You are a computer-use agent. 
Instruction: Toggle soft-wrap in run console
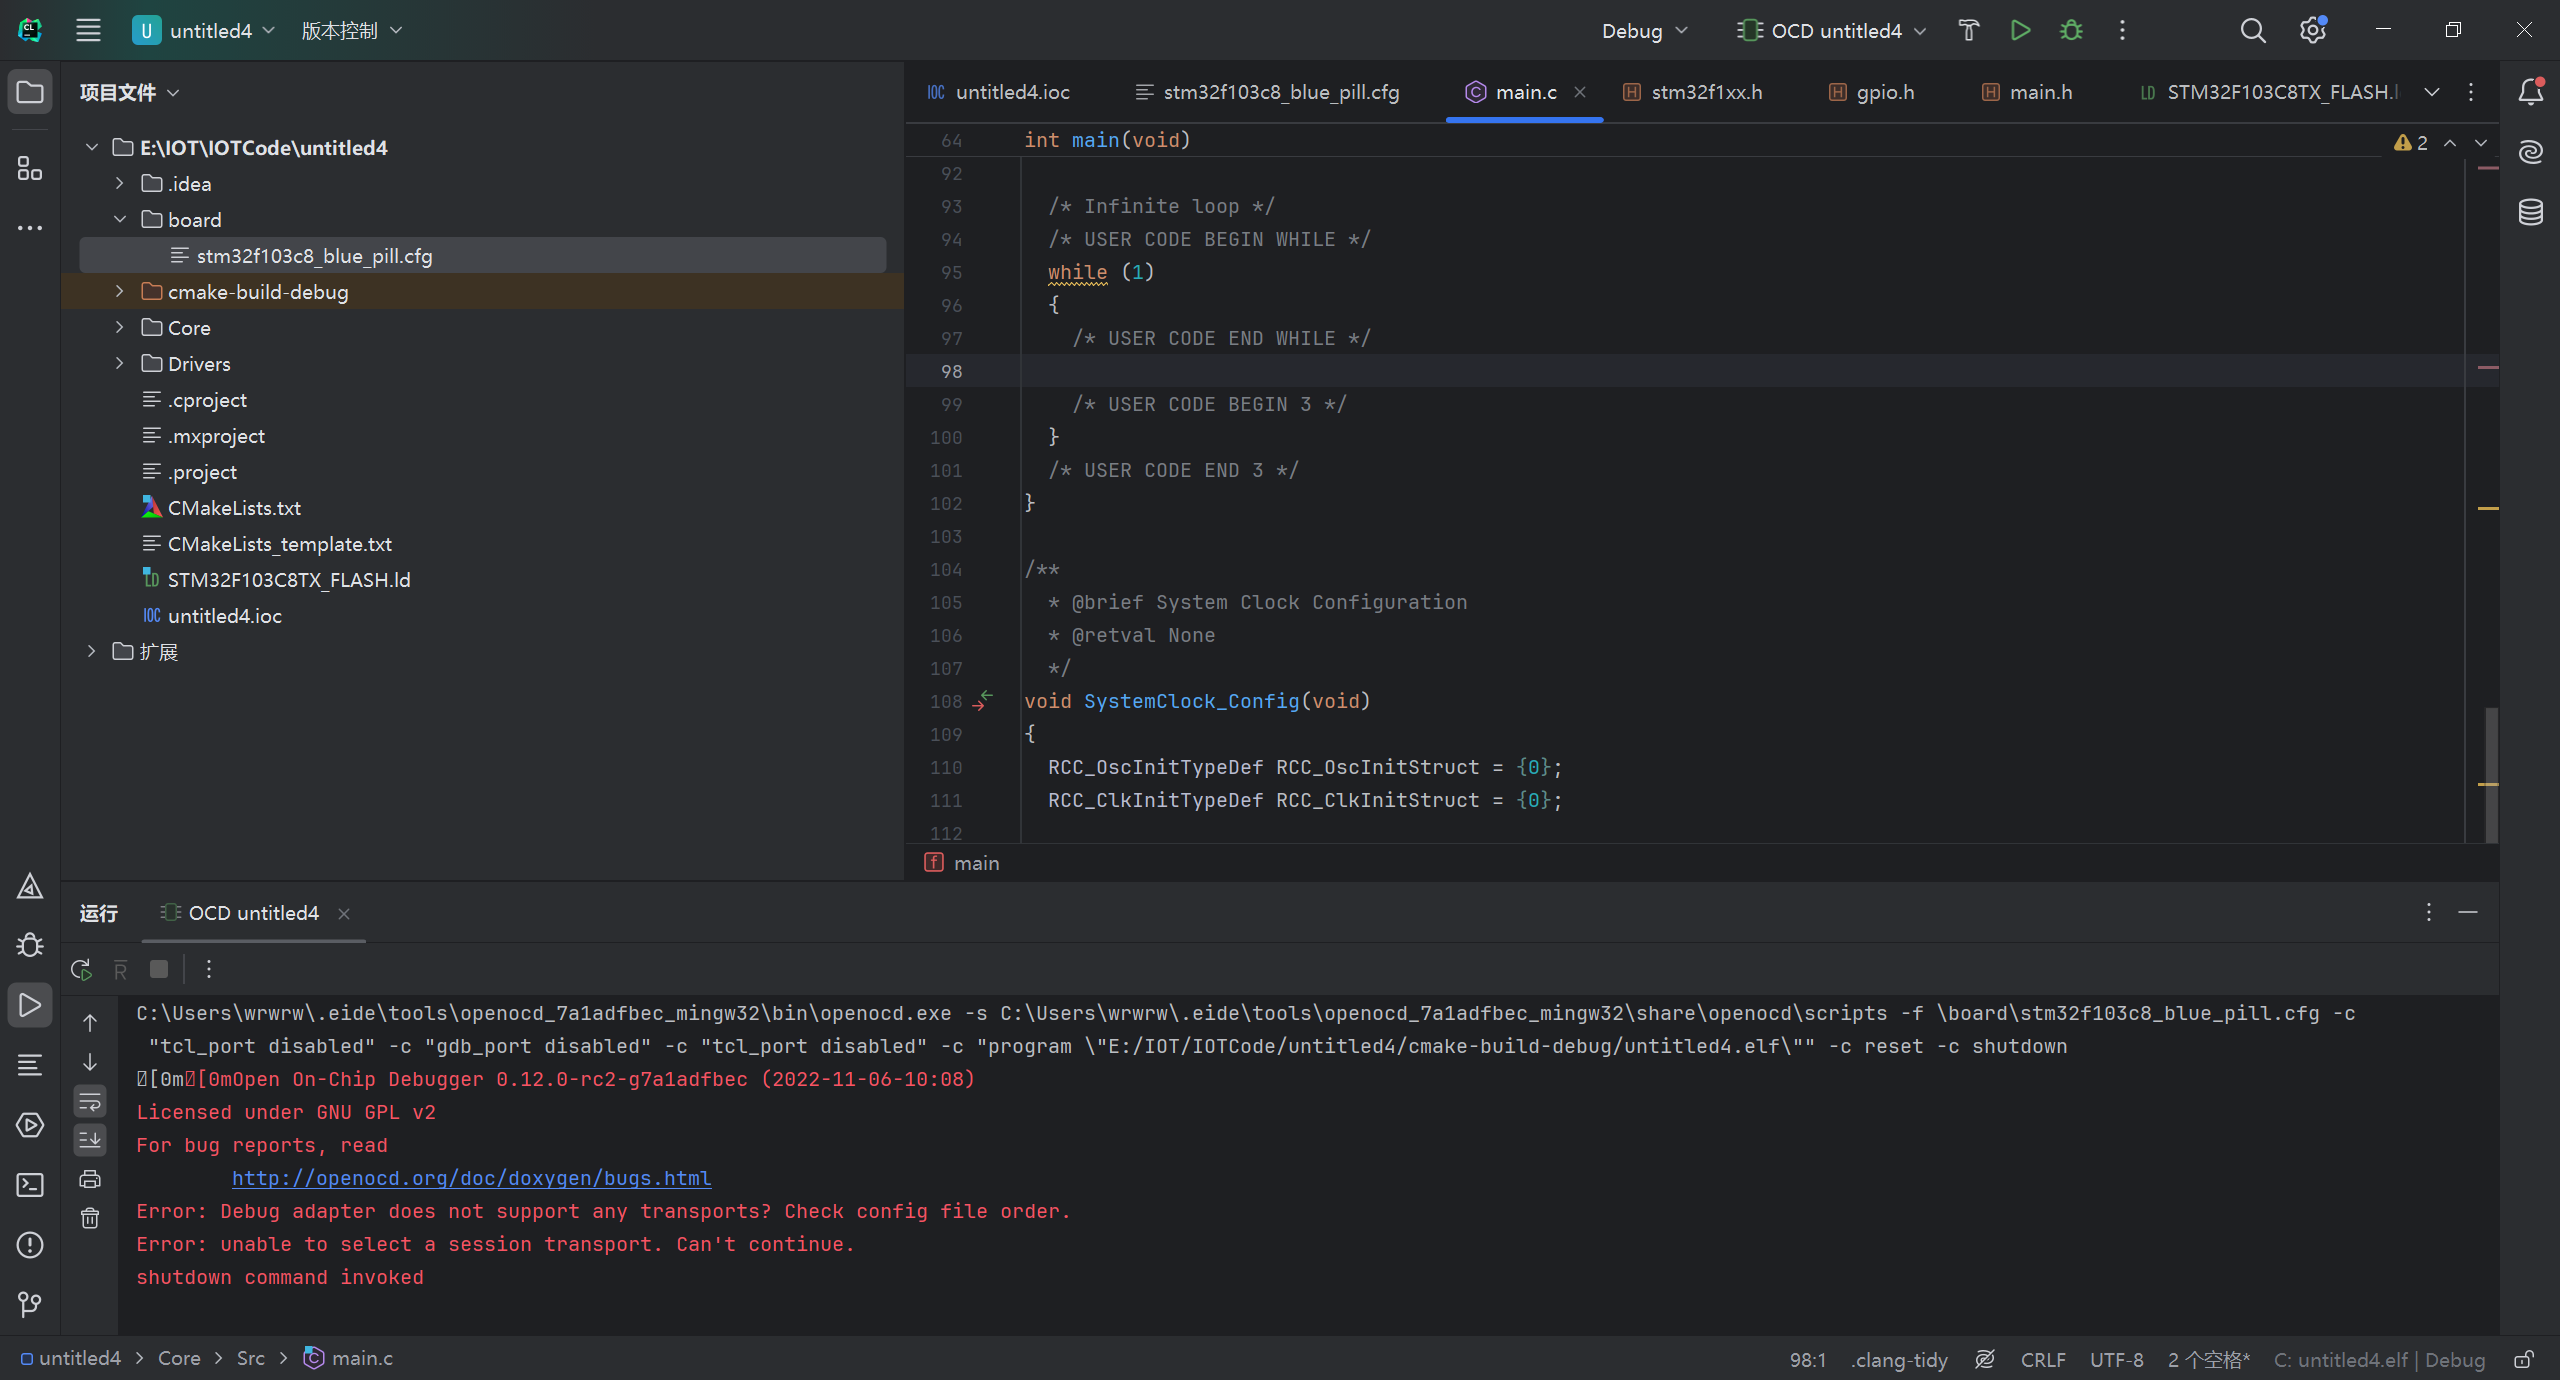90,1101
